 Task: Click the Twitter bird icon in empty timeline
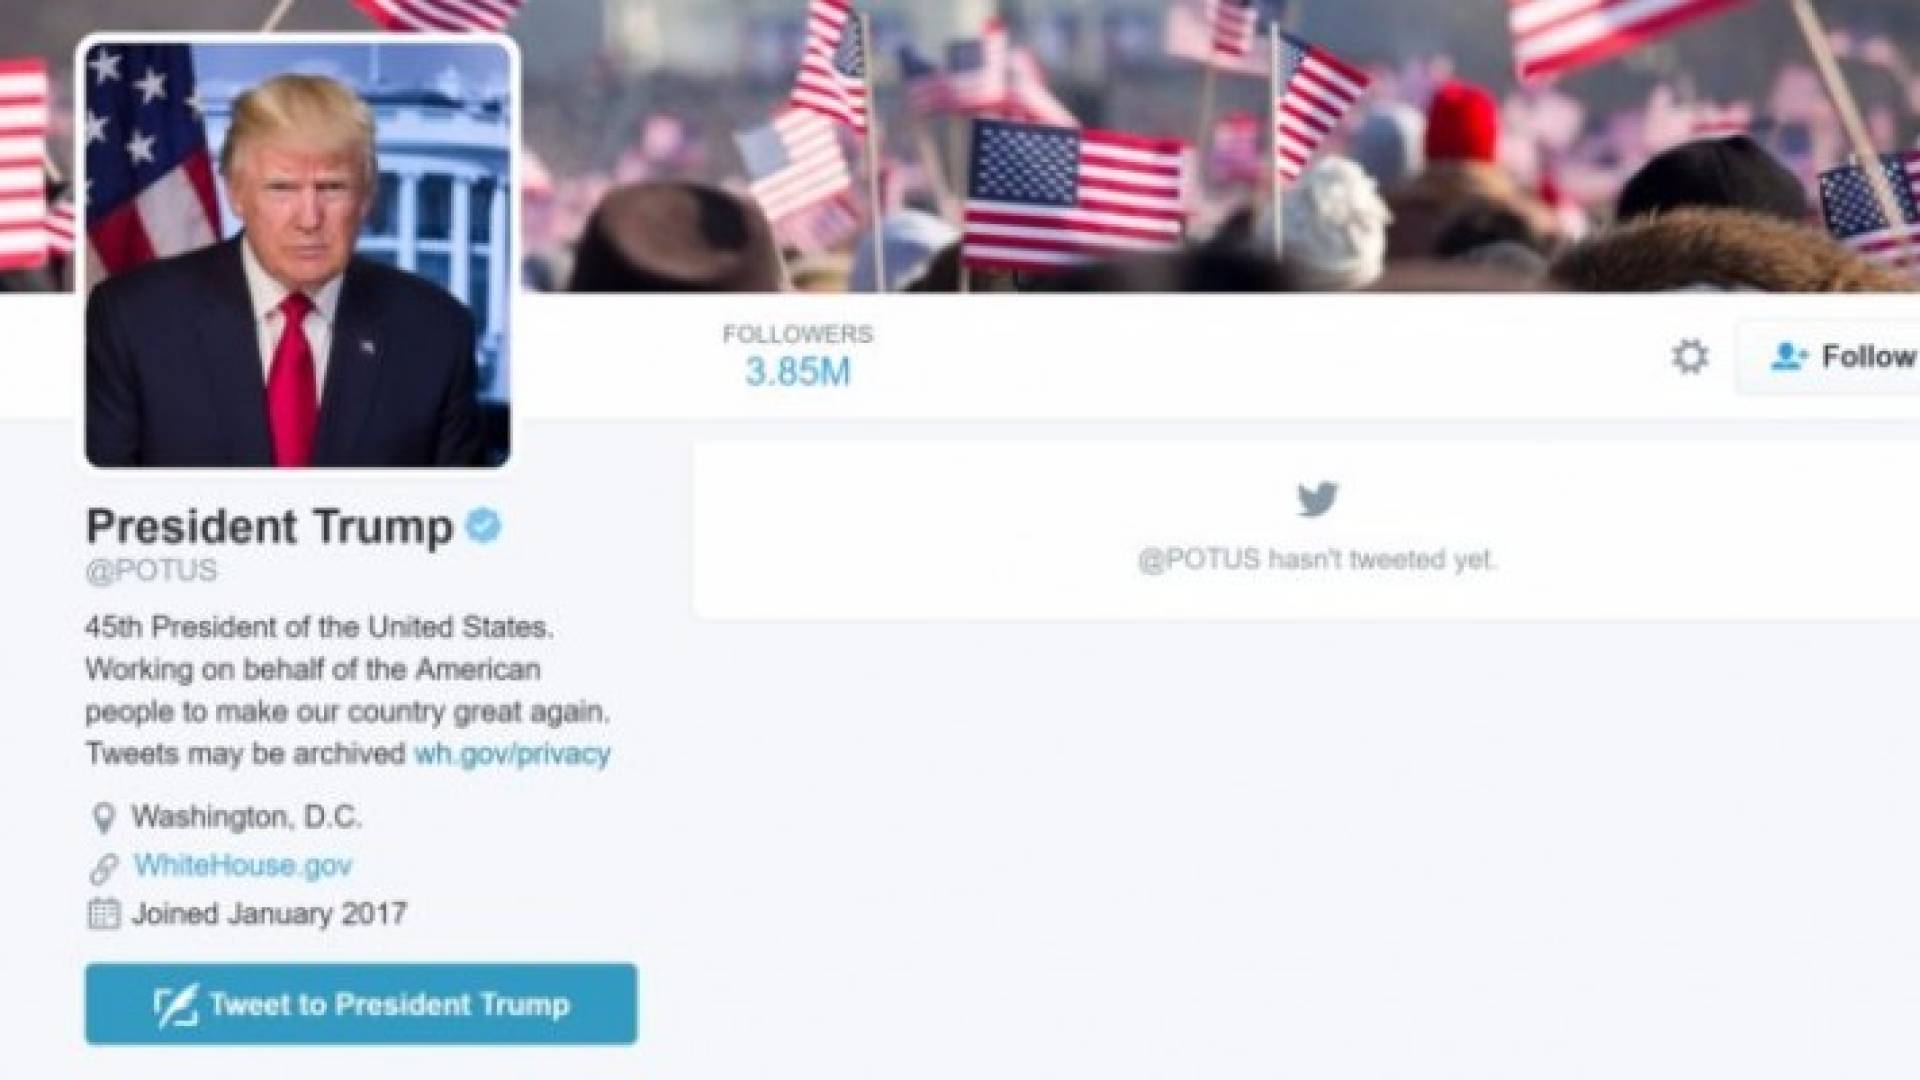coord(1317,498)
